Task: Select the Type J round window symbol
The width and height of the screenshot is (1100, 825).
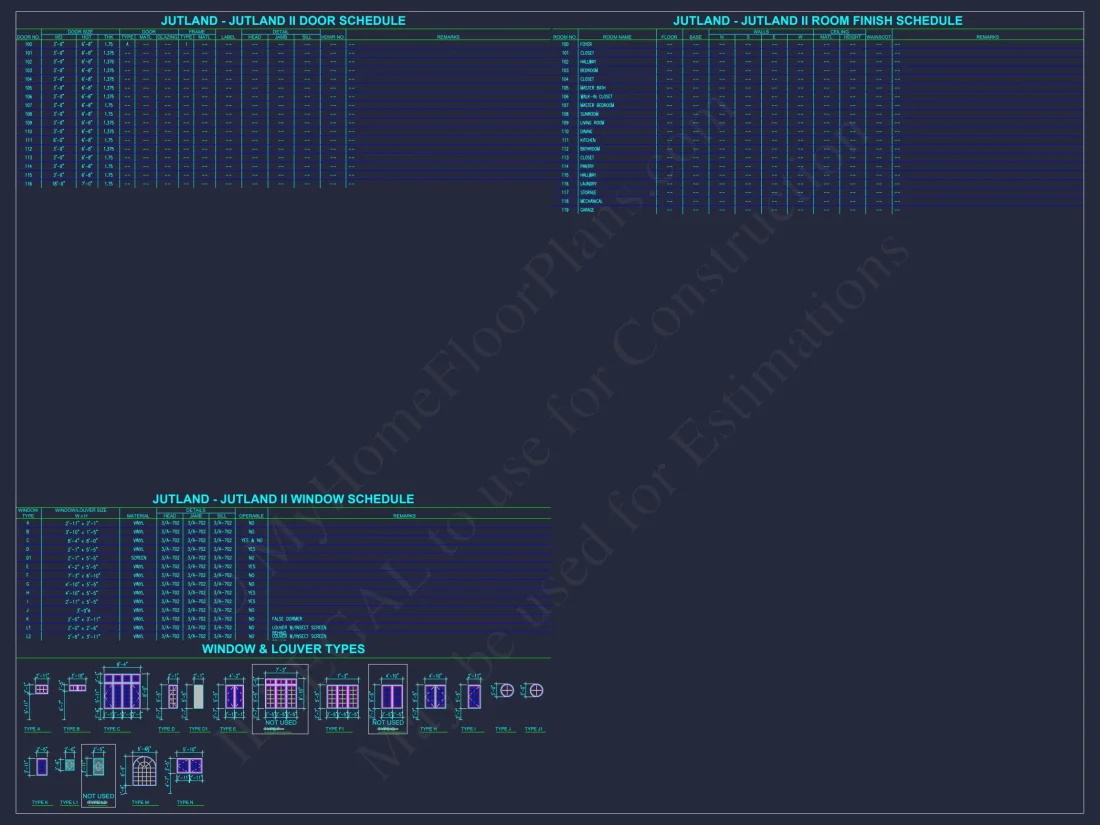Action: (x=506, y=690)
